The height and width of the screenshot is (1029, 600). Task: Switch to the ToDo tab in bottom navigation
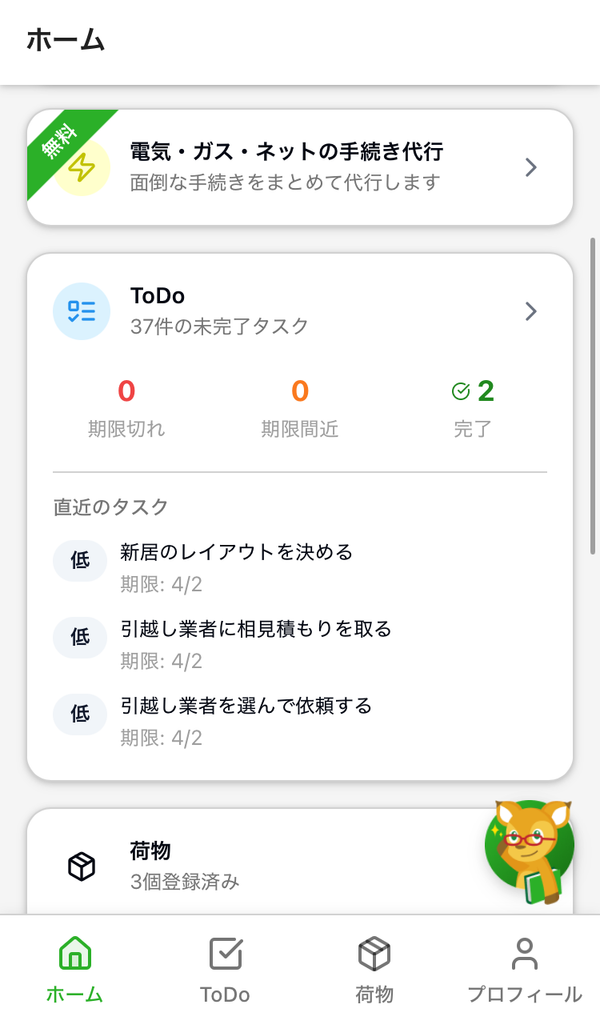click(225, 971)
